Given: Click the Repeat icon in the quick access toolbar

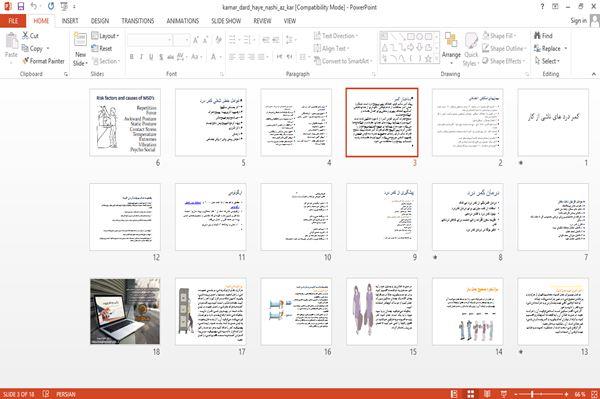Looking at the screenshot, I should 51,6.
